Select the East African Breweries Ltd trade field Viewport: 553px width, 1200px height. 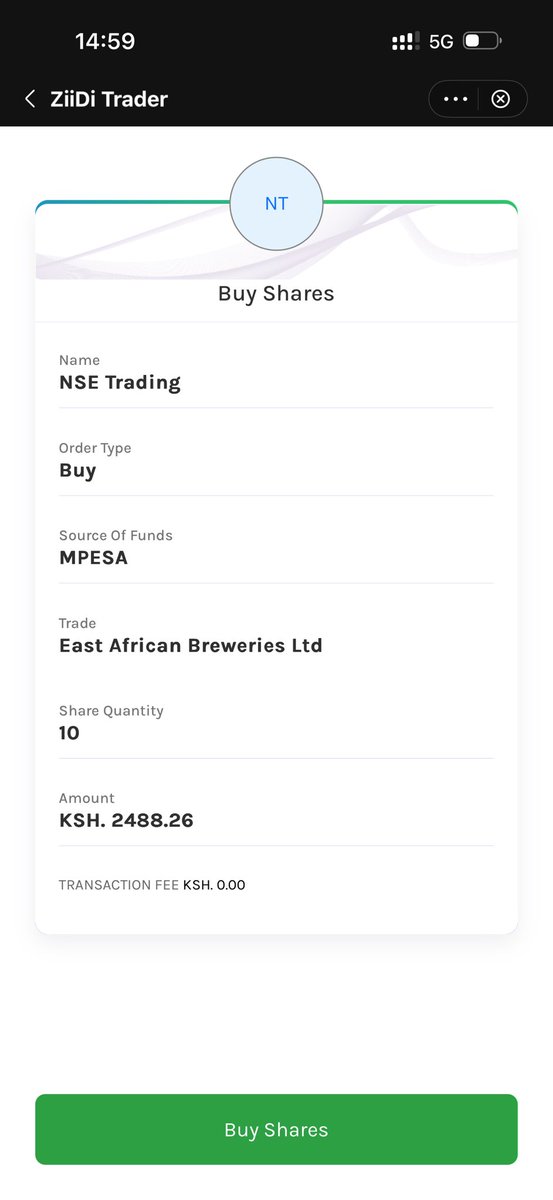276,636
